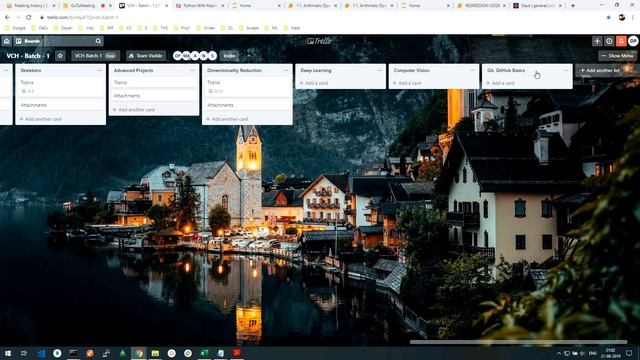Open a new browser tab
The height and width of the screenshot is (360, 640).
[x=573, y=6]
